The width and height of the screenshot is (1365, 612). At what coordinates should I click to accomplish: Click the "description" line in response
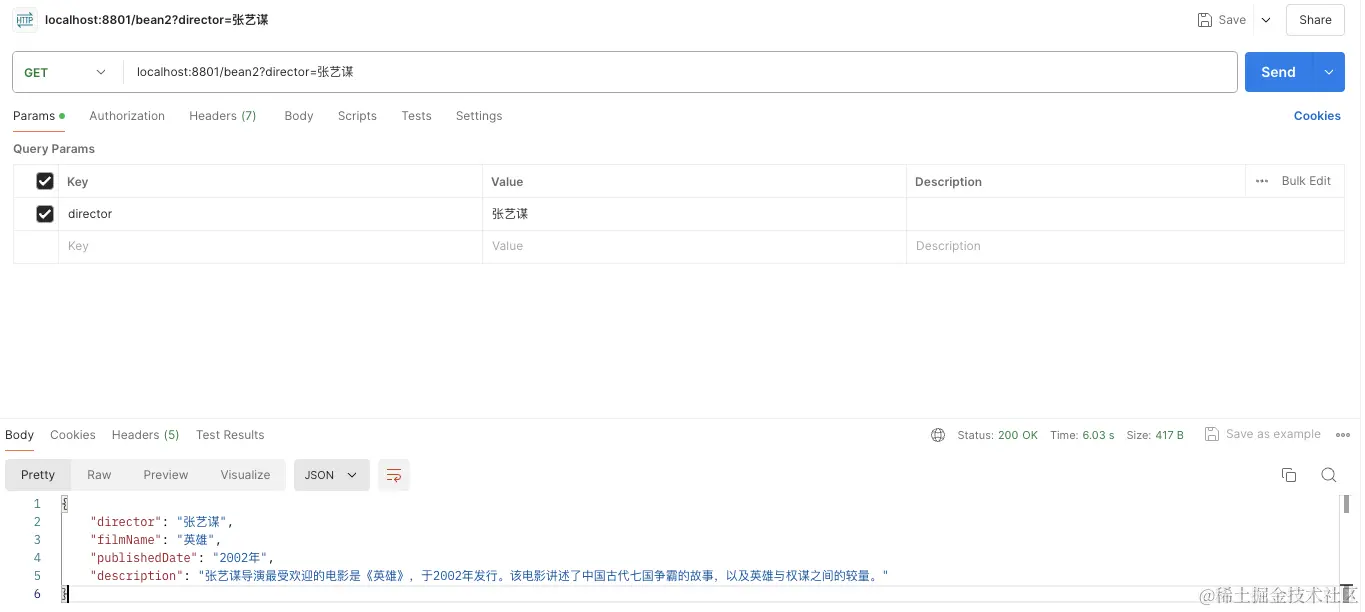[489, 576]
